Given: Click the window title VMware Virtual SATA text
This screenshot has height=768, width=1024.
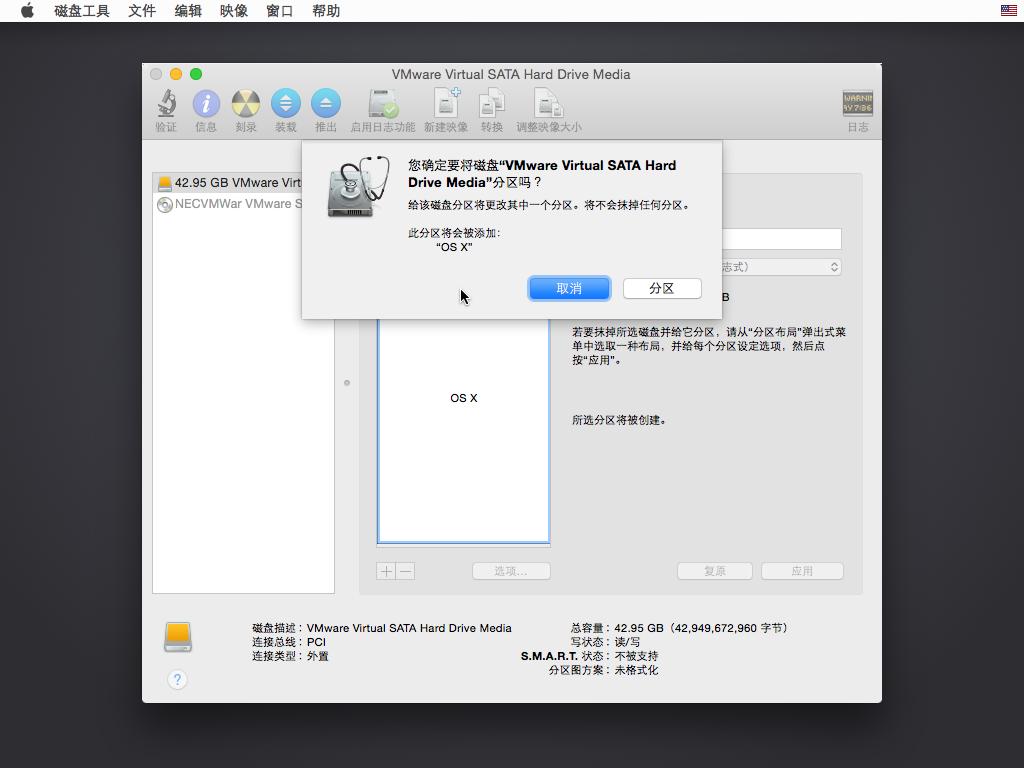Looking at the screenshot, I should (511, 74).
